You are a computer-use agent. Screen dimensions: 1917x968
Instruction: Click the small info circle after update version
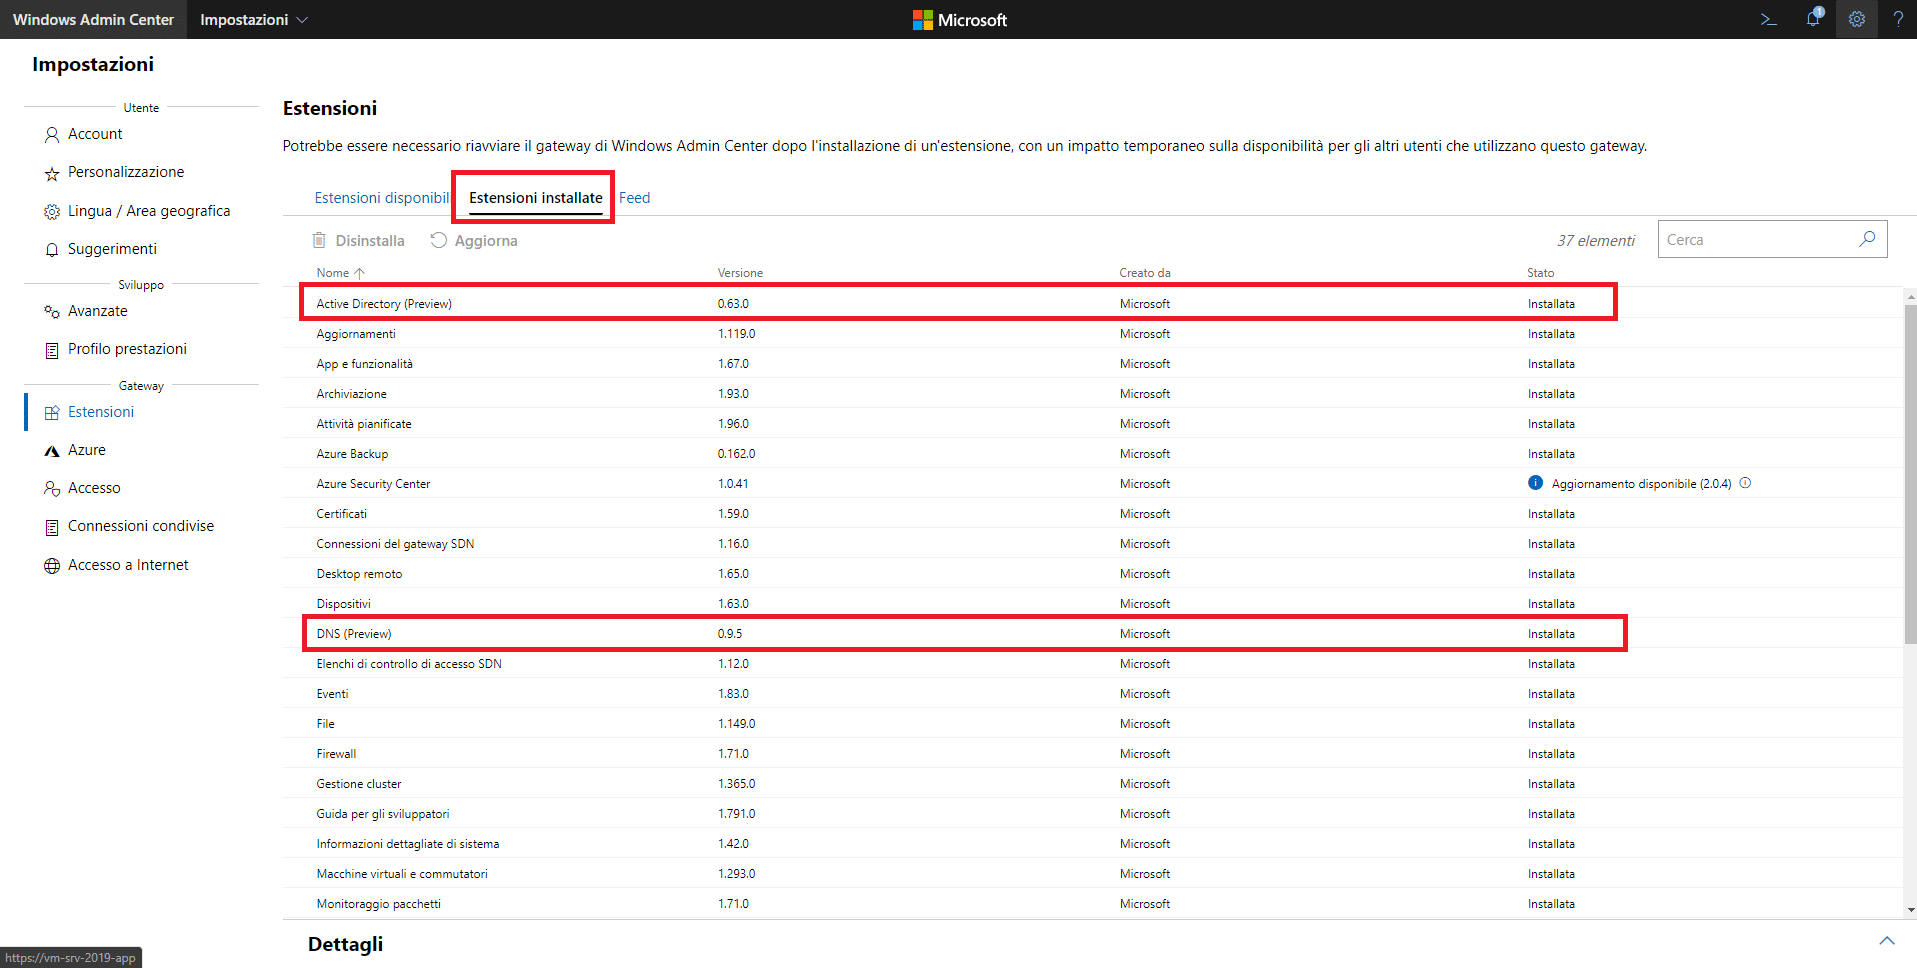click(x=1745, y=483)
